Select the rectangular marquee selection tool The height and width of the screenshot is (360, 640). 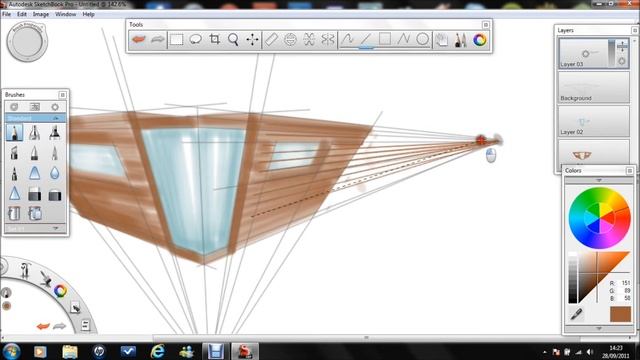(176, 40)
